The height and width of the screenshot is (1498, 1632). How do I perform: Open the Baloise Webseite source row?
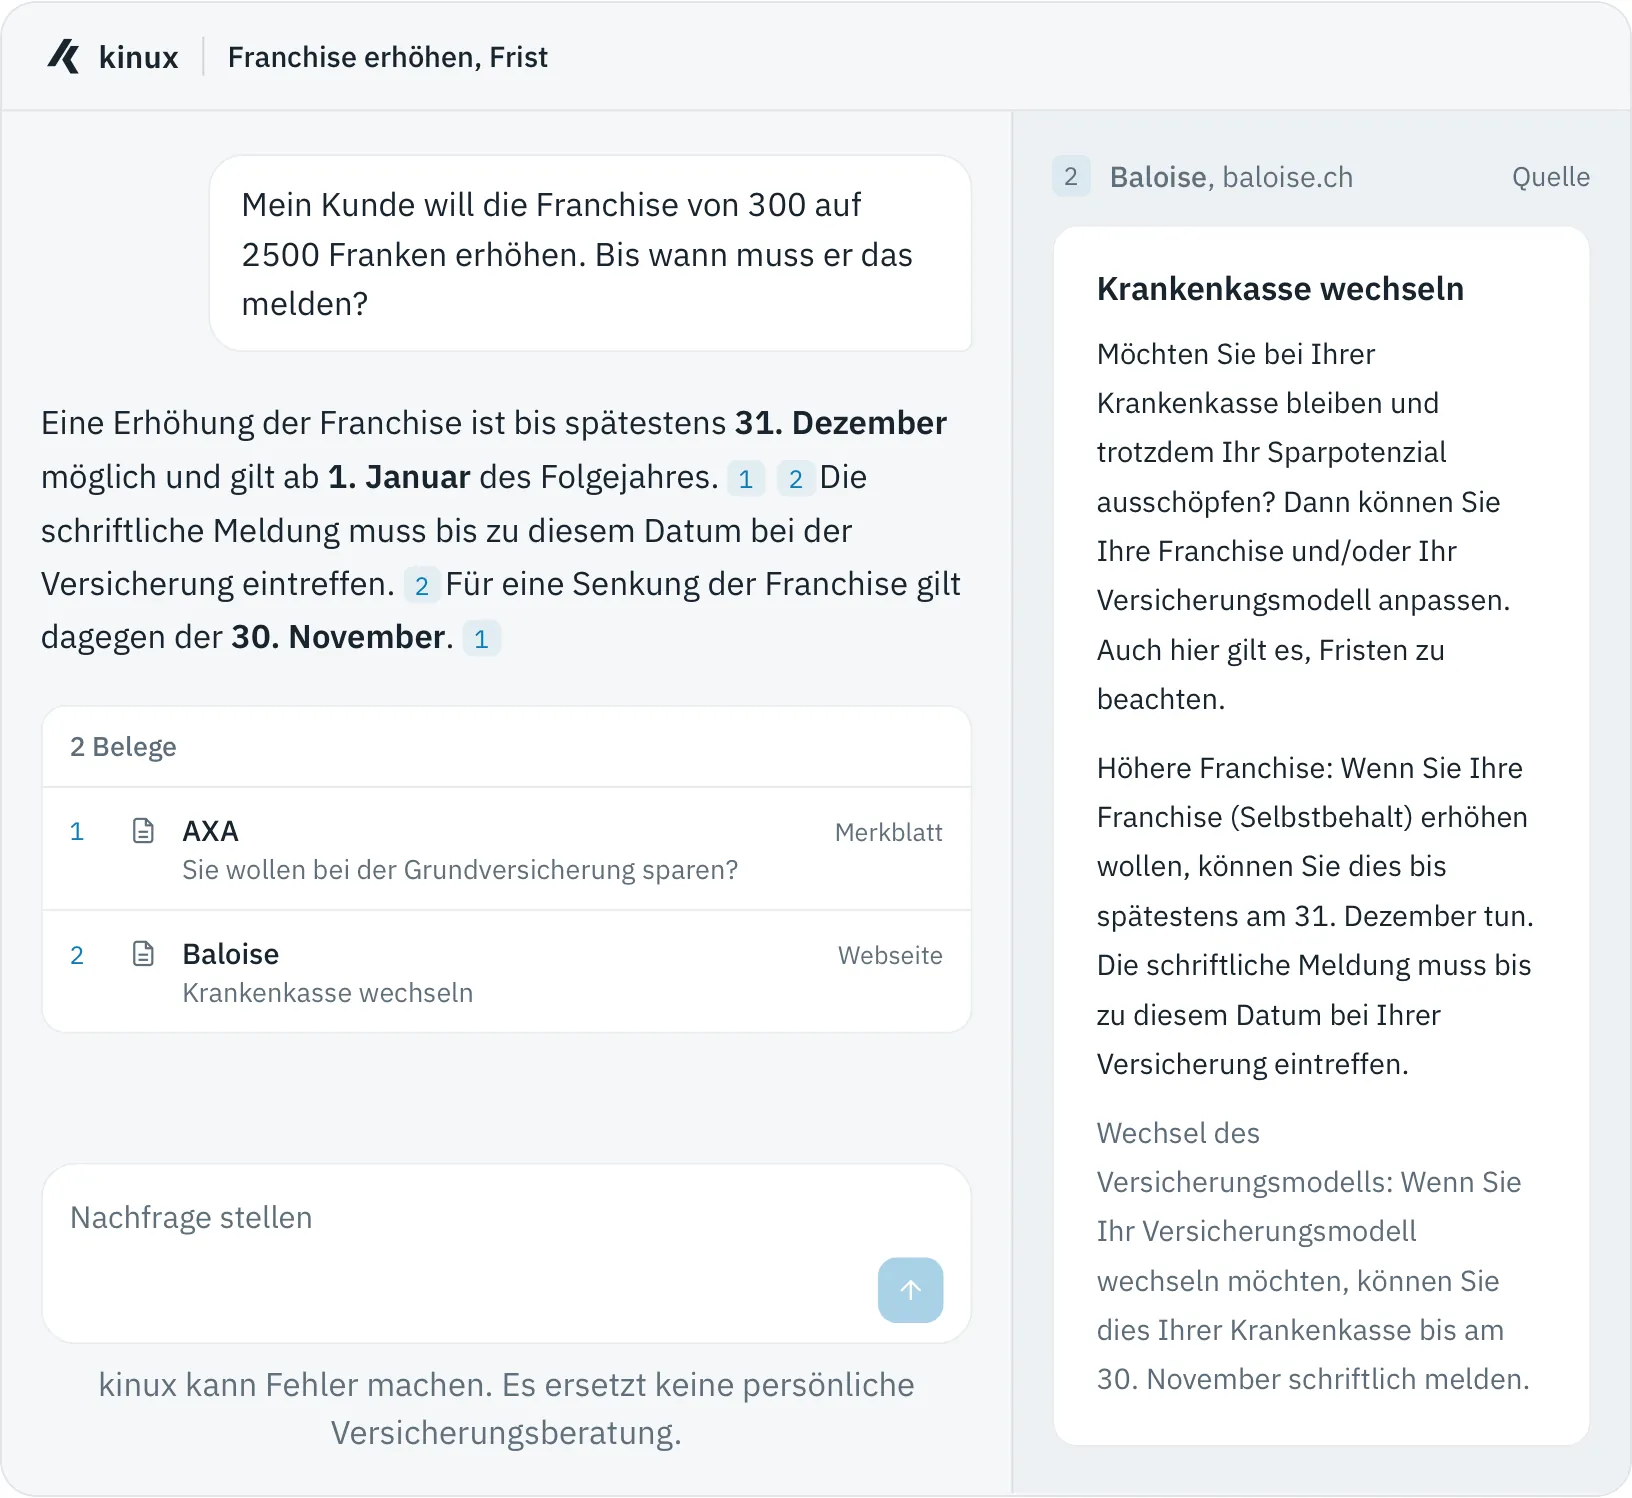(x=507, y=972)
